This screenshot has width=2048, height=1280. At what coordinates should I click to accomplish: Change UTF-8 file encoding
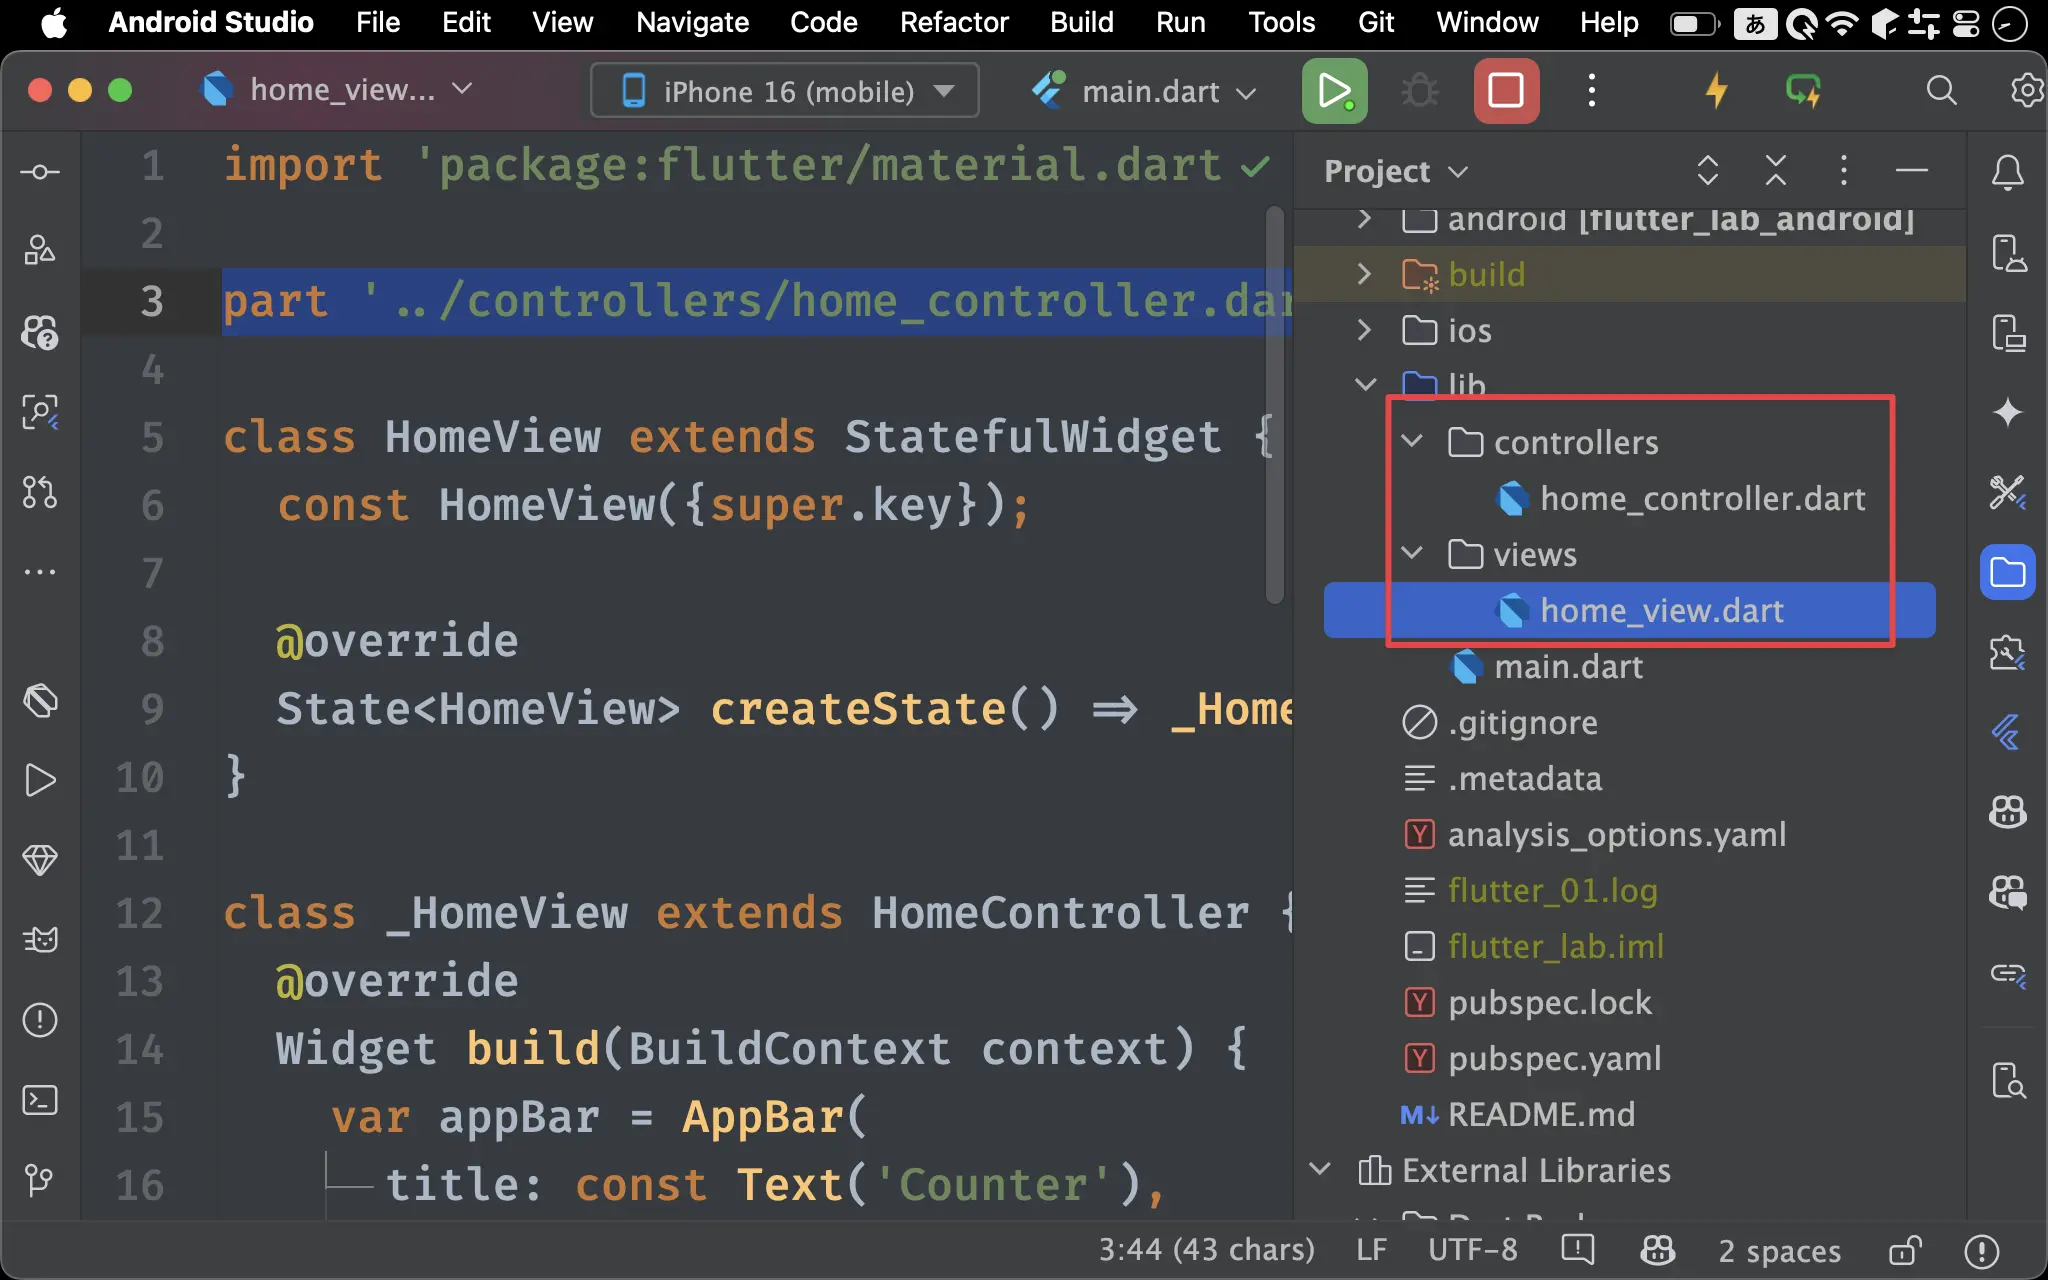tap(1472, 1250)
